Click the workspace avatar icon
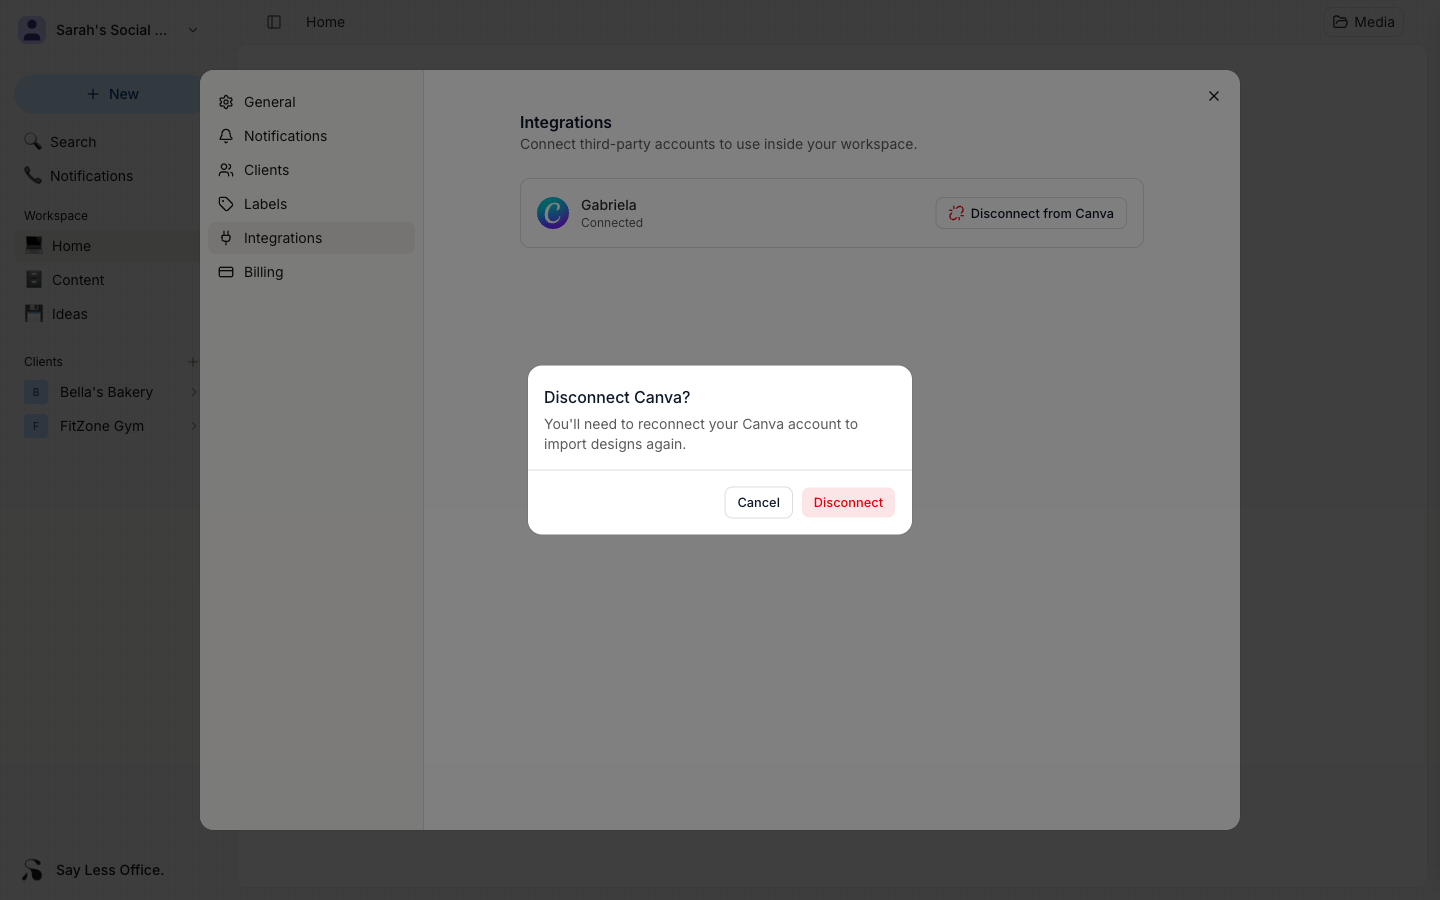 (x=32, y=30)
